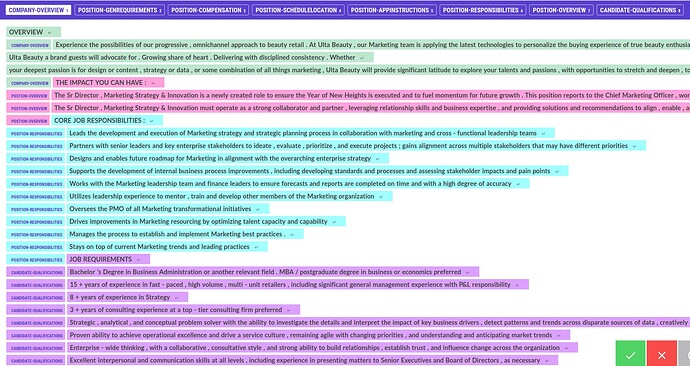Select the 8+ years of experience in Strategy line
690x366 pixels.
coord(127,297)
